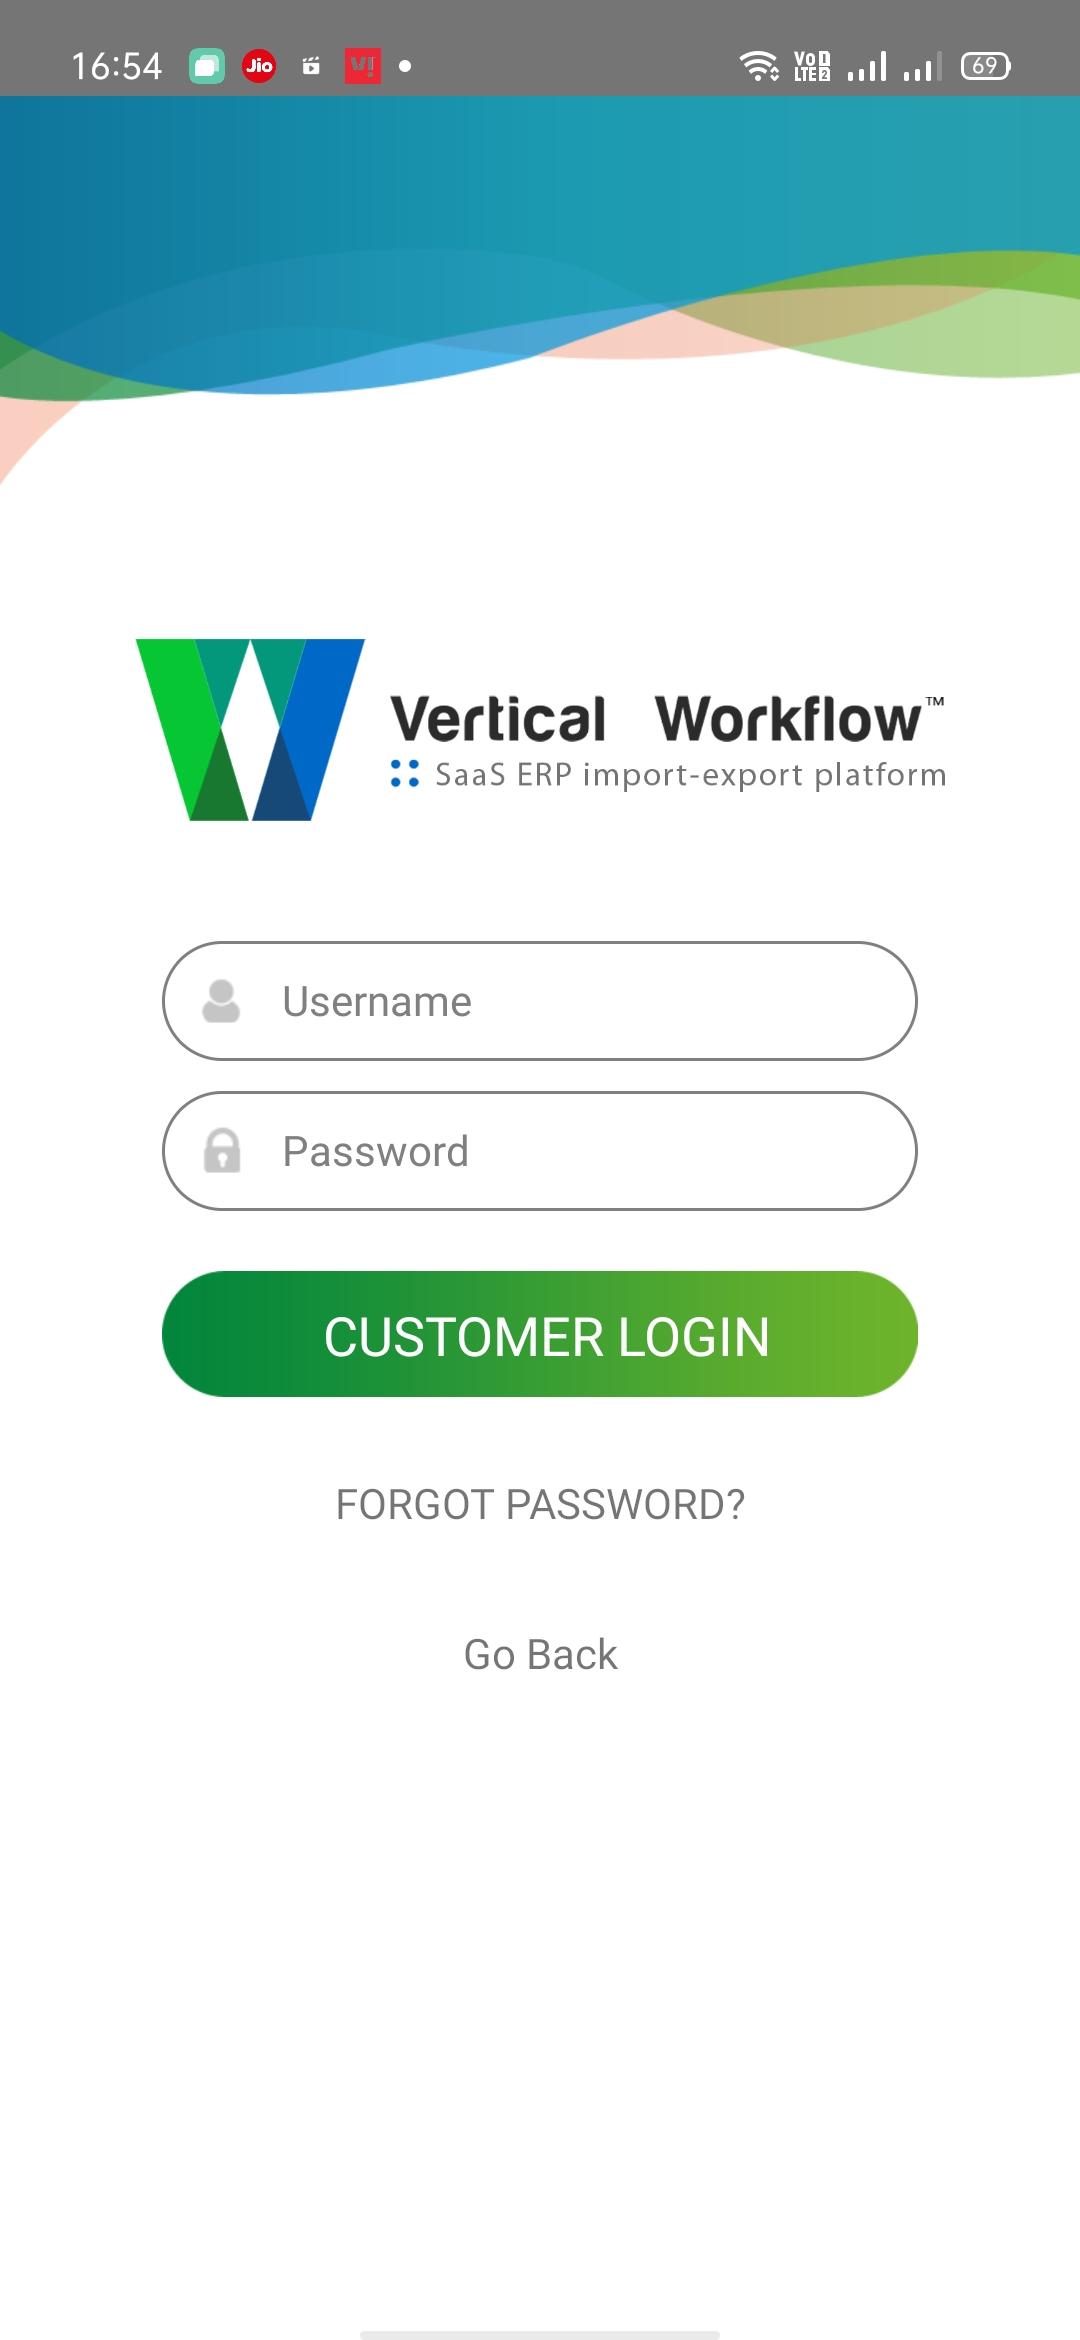Viewport: 1080px width, 2340px height.
Task: Click the padlock icon in Password field
Action: coord(222,1150)
